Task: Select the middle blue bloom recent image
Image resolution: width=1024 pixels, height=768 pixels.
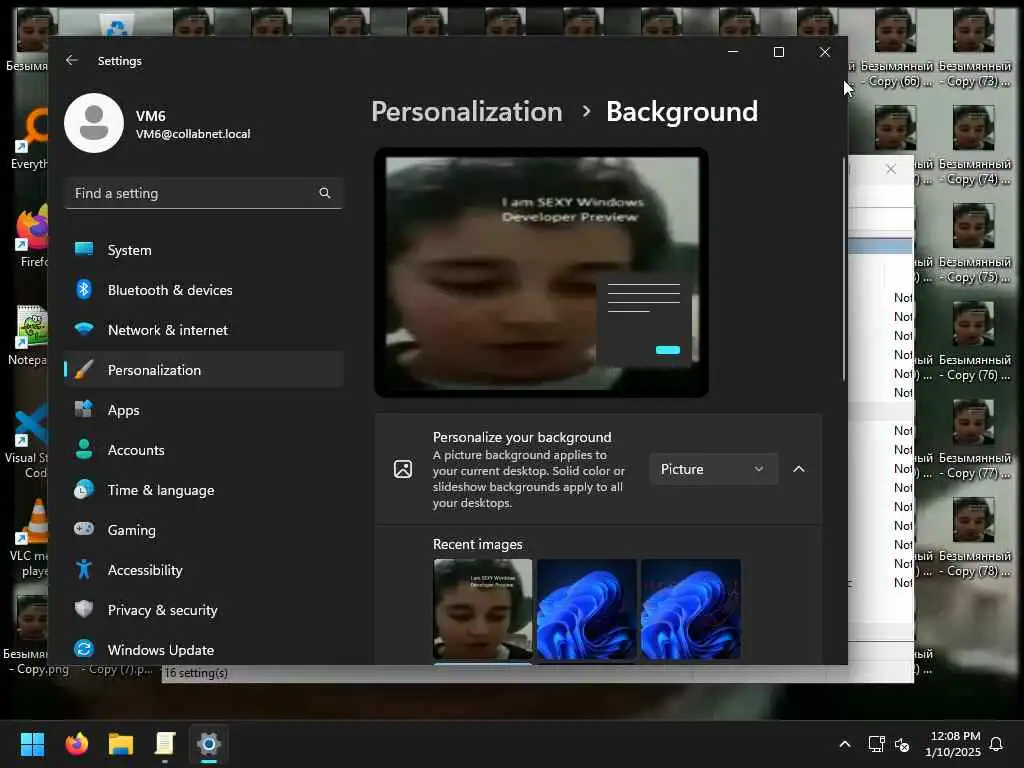Action: (x=586, y=609)
